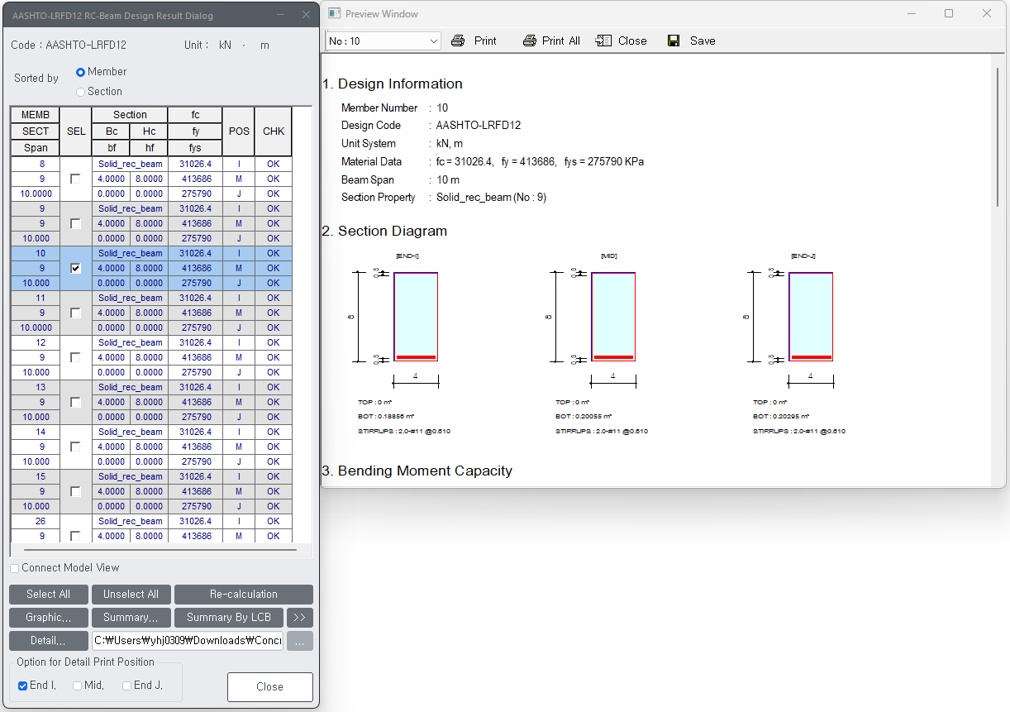The image size is (1010, 712).
Task: Click the Save label in Preview toolbar
Action: [x=703, y=41]
